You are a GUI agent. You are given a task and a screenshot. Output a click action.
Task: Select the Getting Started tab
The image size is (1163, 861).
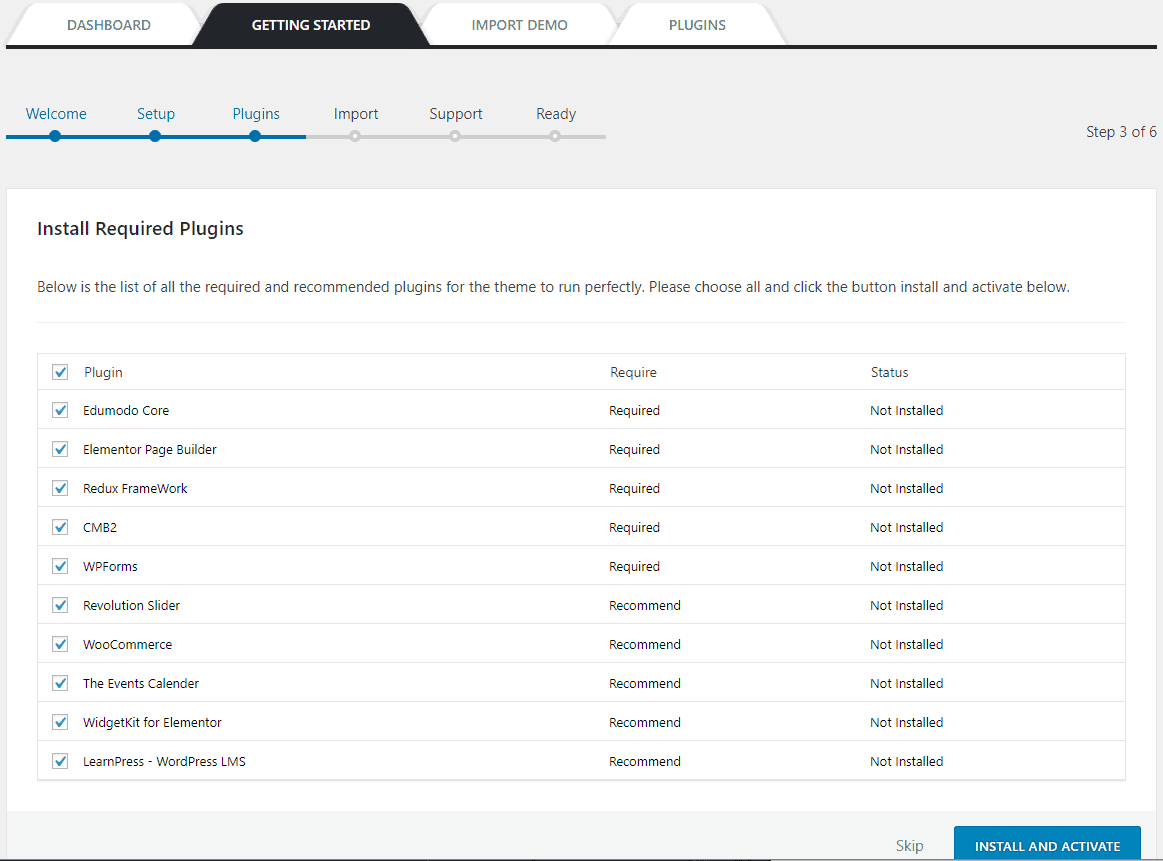tap(310, 25)
